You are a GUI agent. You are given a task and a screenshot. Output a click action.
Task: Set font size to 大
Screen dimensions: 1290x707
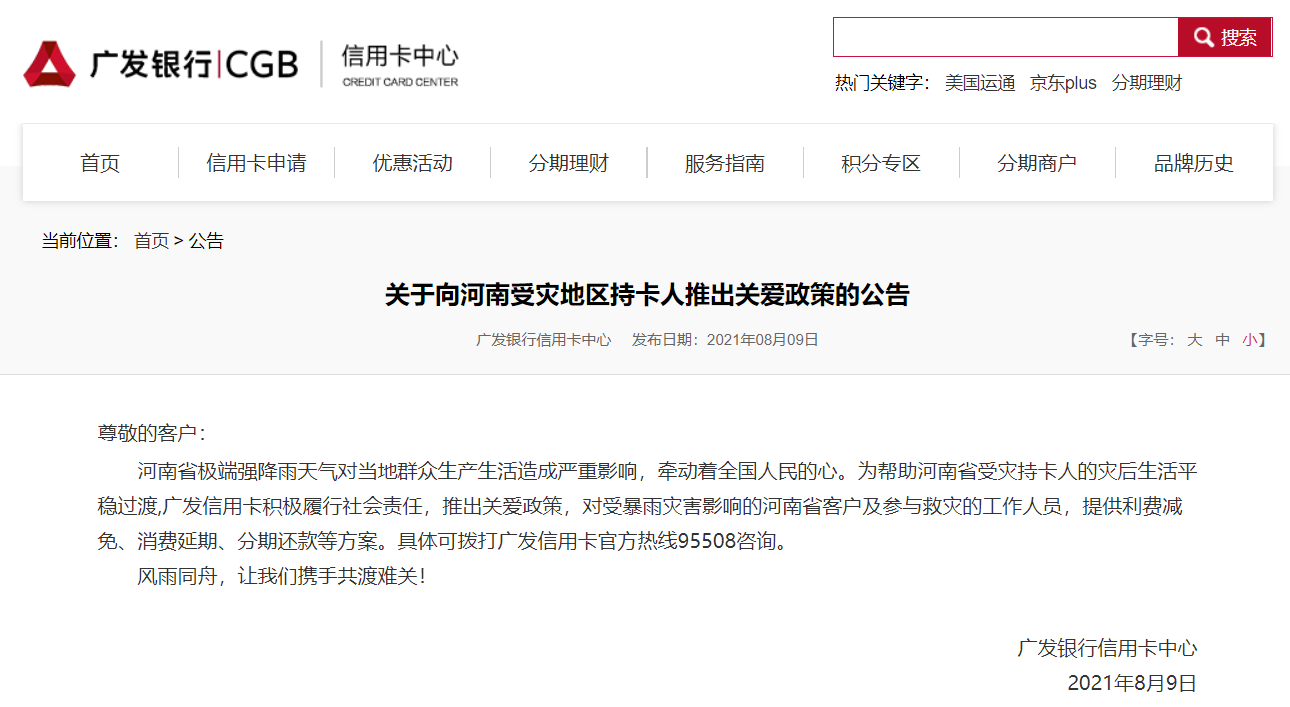click(1194, 340)
